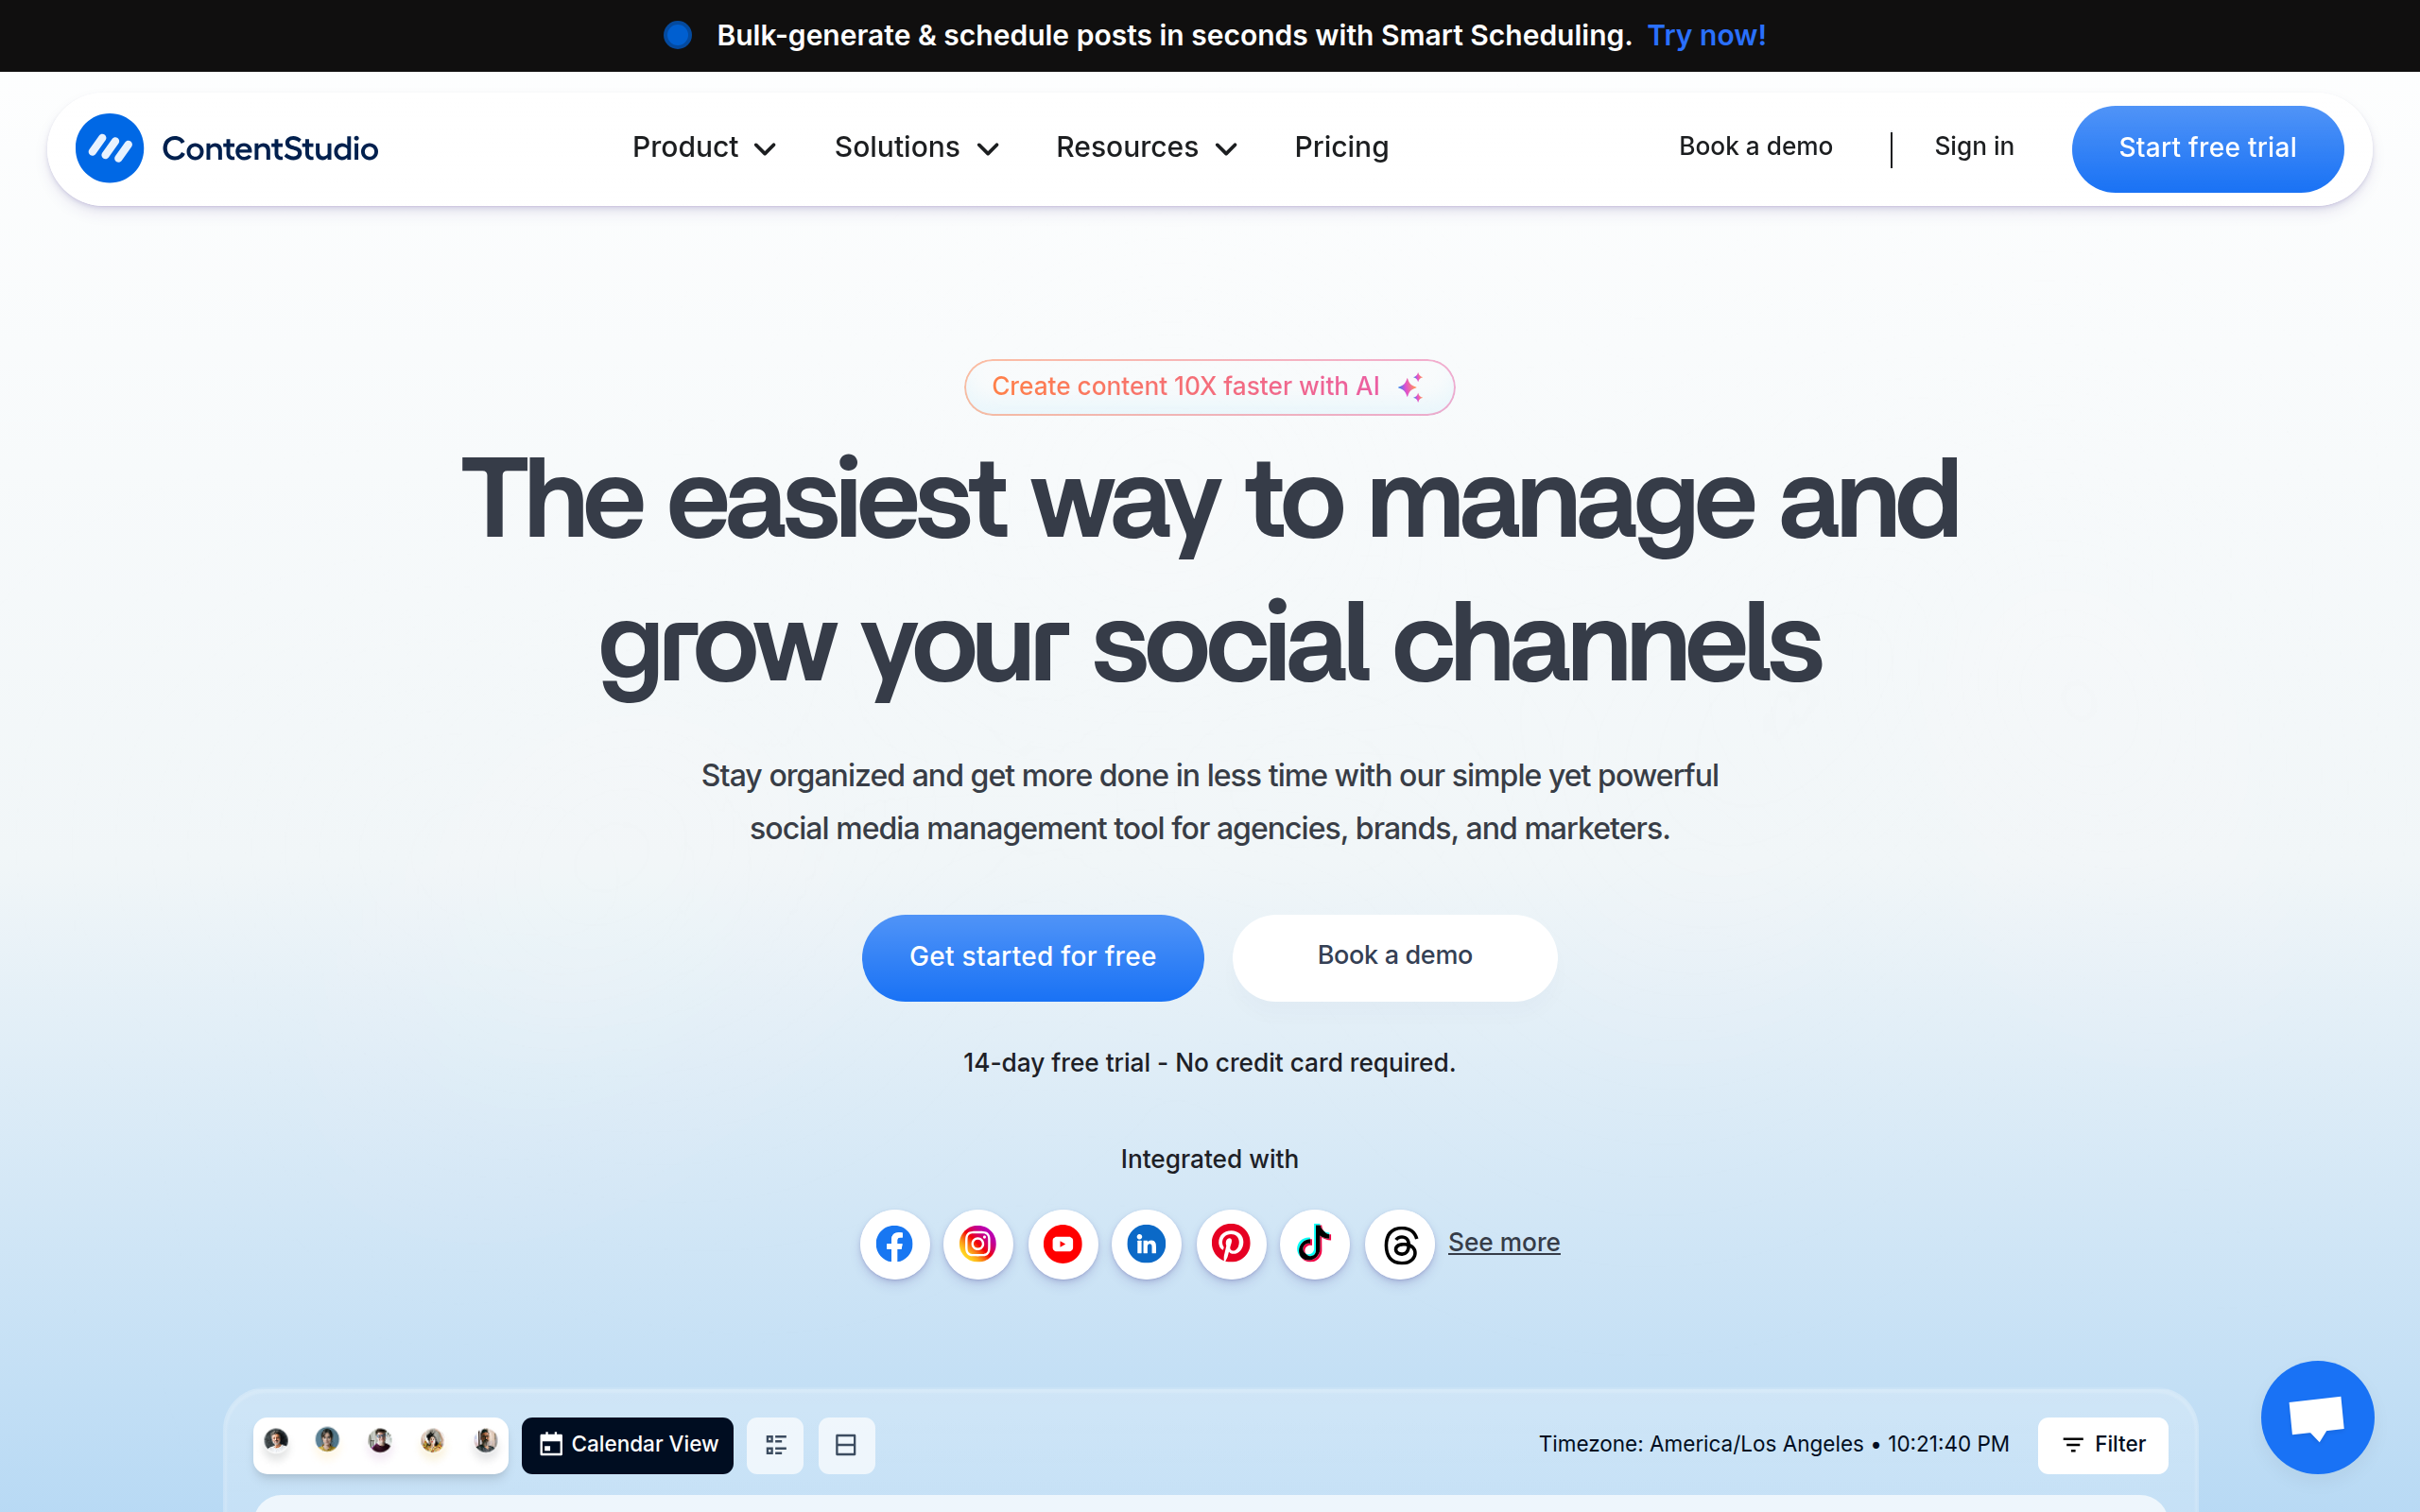Expand the Resources dropdown
The width and height of the screenshot is (2420, 1512).
[x=1145, y=147]
